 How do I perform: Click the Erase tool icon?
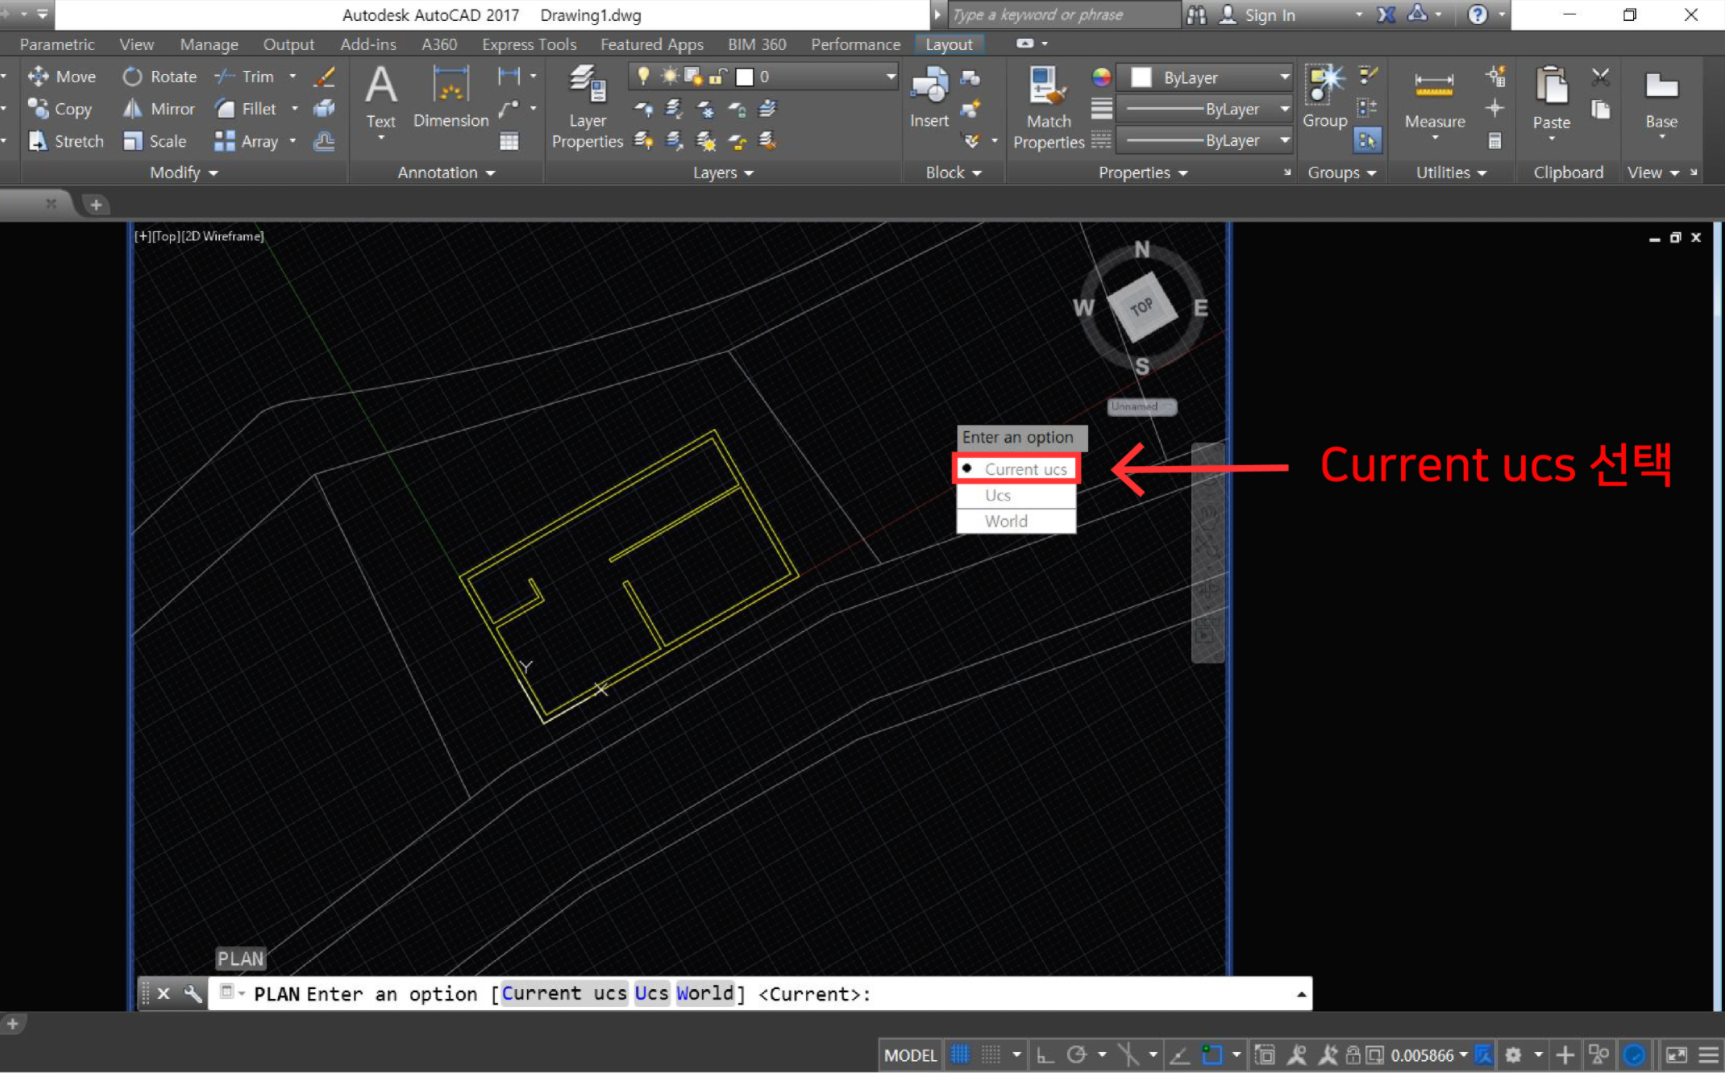pyautogui.click(x=324, y=76)
